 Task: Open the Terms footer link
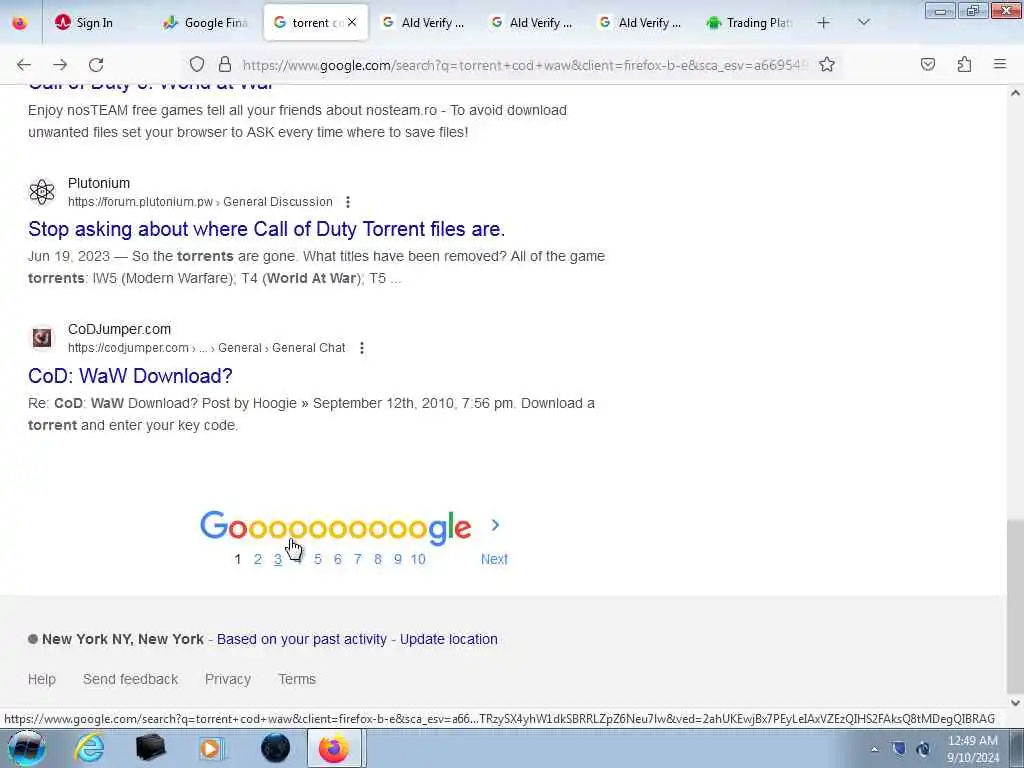click(297, 679)
